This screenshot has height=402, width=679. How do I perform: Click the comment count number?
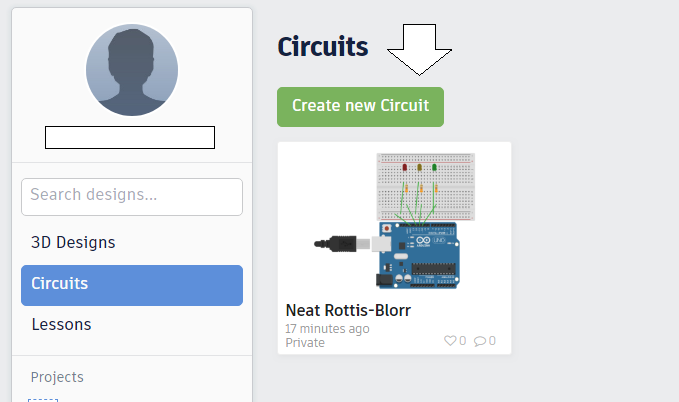click(492, 341)
